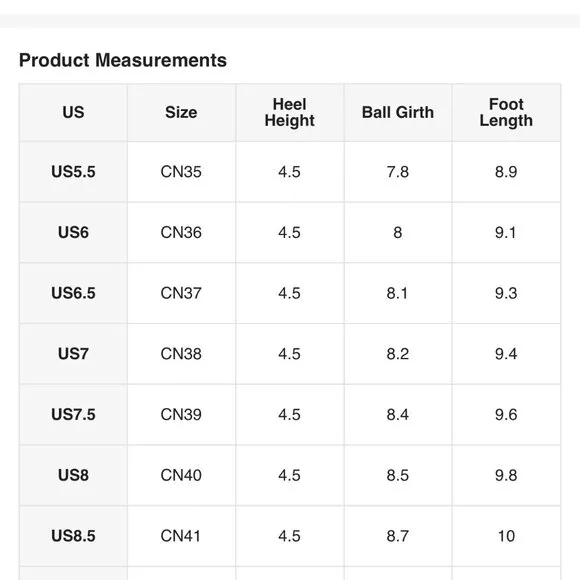Select the US column header
The width and height of the screenshot is (580, 580).
[x=73, y=112]
